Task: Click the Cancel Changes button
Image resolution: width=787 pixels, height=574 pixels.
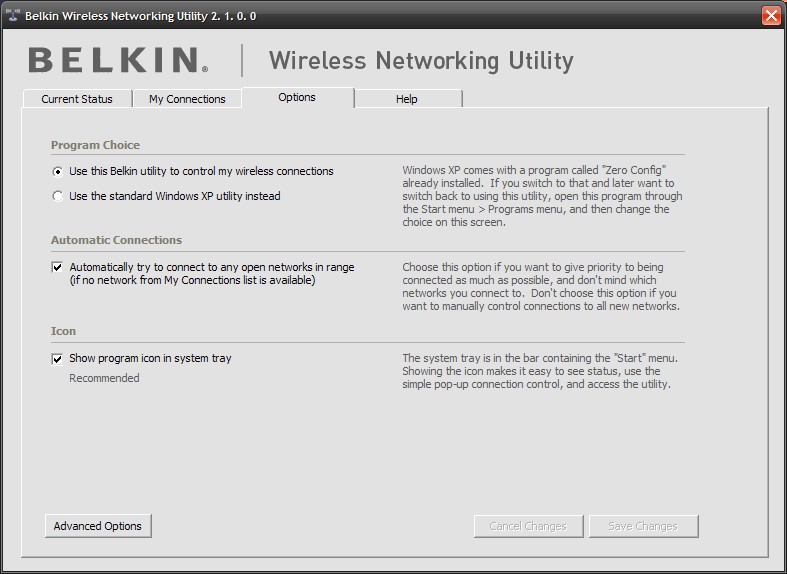Action: (x=528, y=526)
